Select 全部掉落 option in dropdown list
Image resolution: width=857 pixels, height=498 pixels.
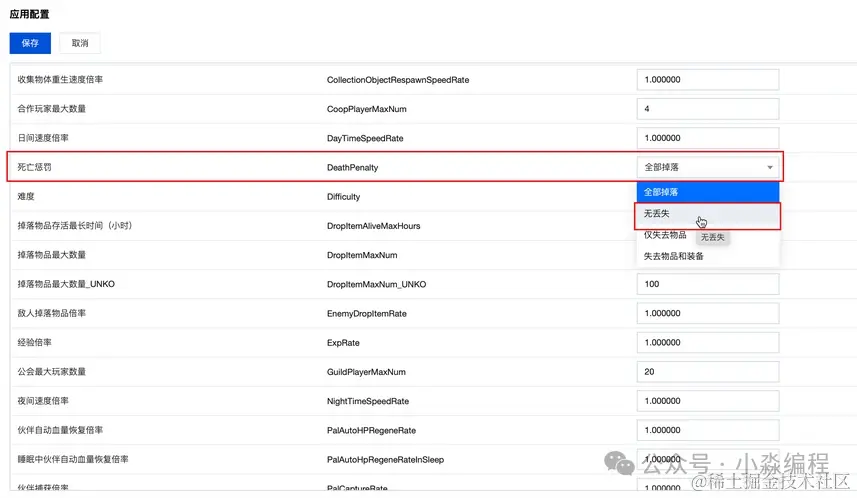tap(708, 192)
